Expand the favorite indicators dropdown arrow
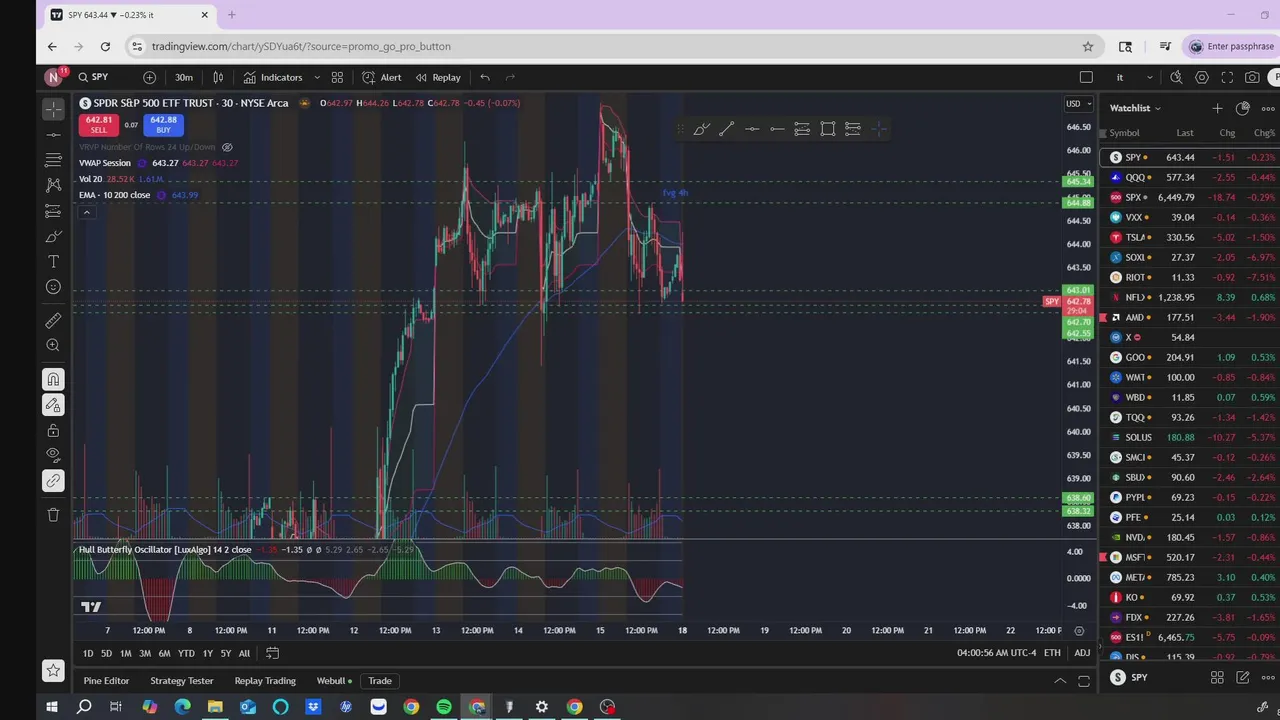The image size is (1280, 720). (317, 77)
